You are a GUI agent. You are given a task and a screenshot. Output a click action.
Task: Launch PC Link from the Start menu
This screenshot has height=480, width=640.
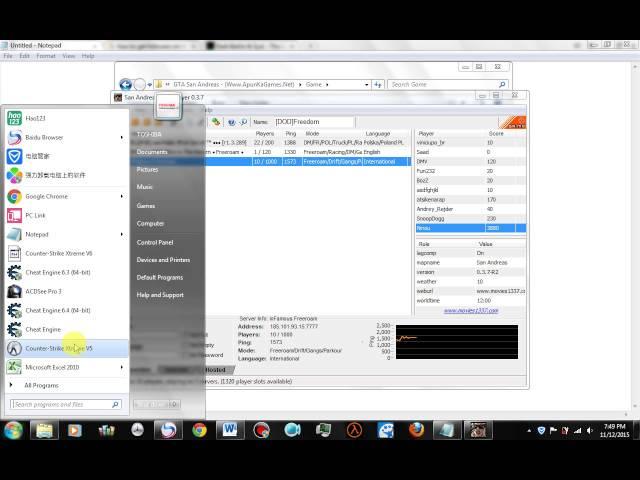point(67,215)
